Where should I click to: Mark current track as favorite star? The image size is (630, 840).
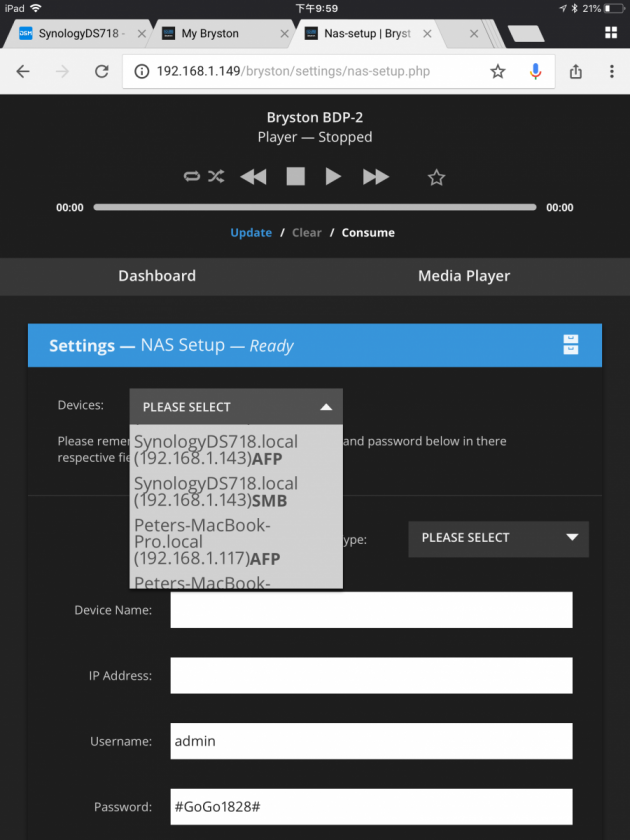click(436, 177)
